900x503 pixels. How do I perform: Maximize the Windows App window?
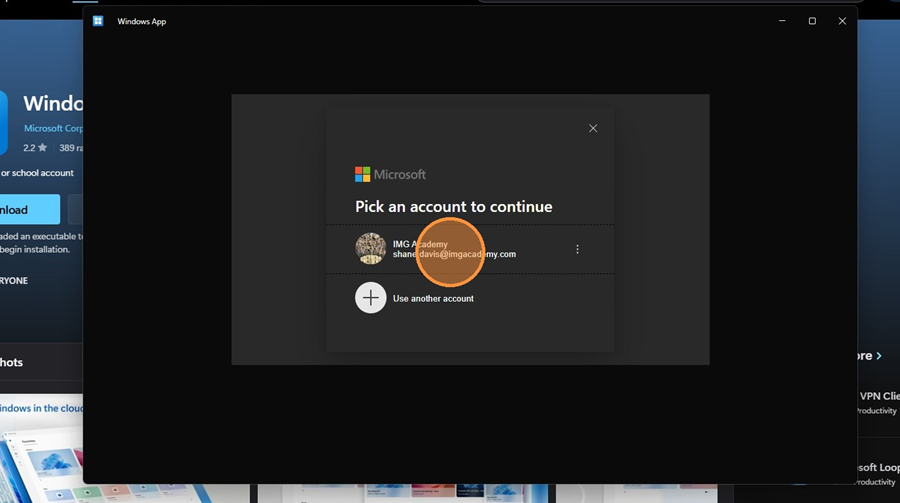[812, 21]
